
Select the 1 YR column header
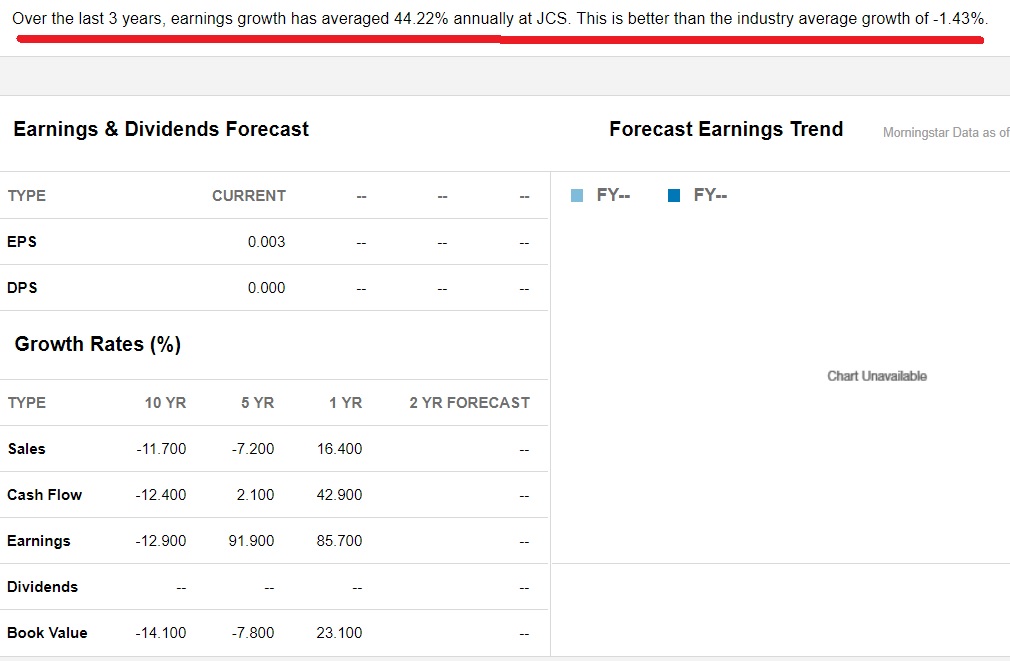345,403
